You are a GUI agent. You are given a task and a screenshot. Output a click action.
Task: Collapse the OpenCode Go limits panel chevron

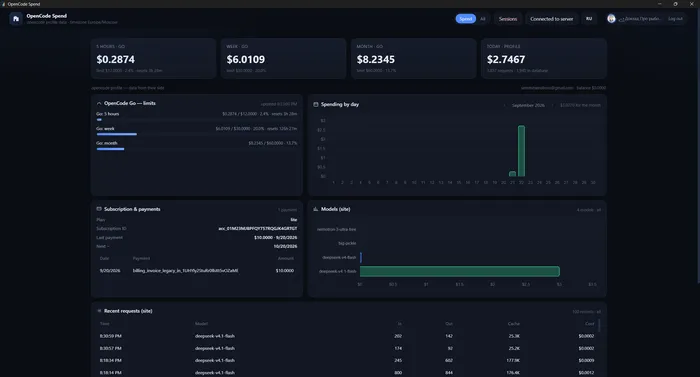pos(99,103)
